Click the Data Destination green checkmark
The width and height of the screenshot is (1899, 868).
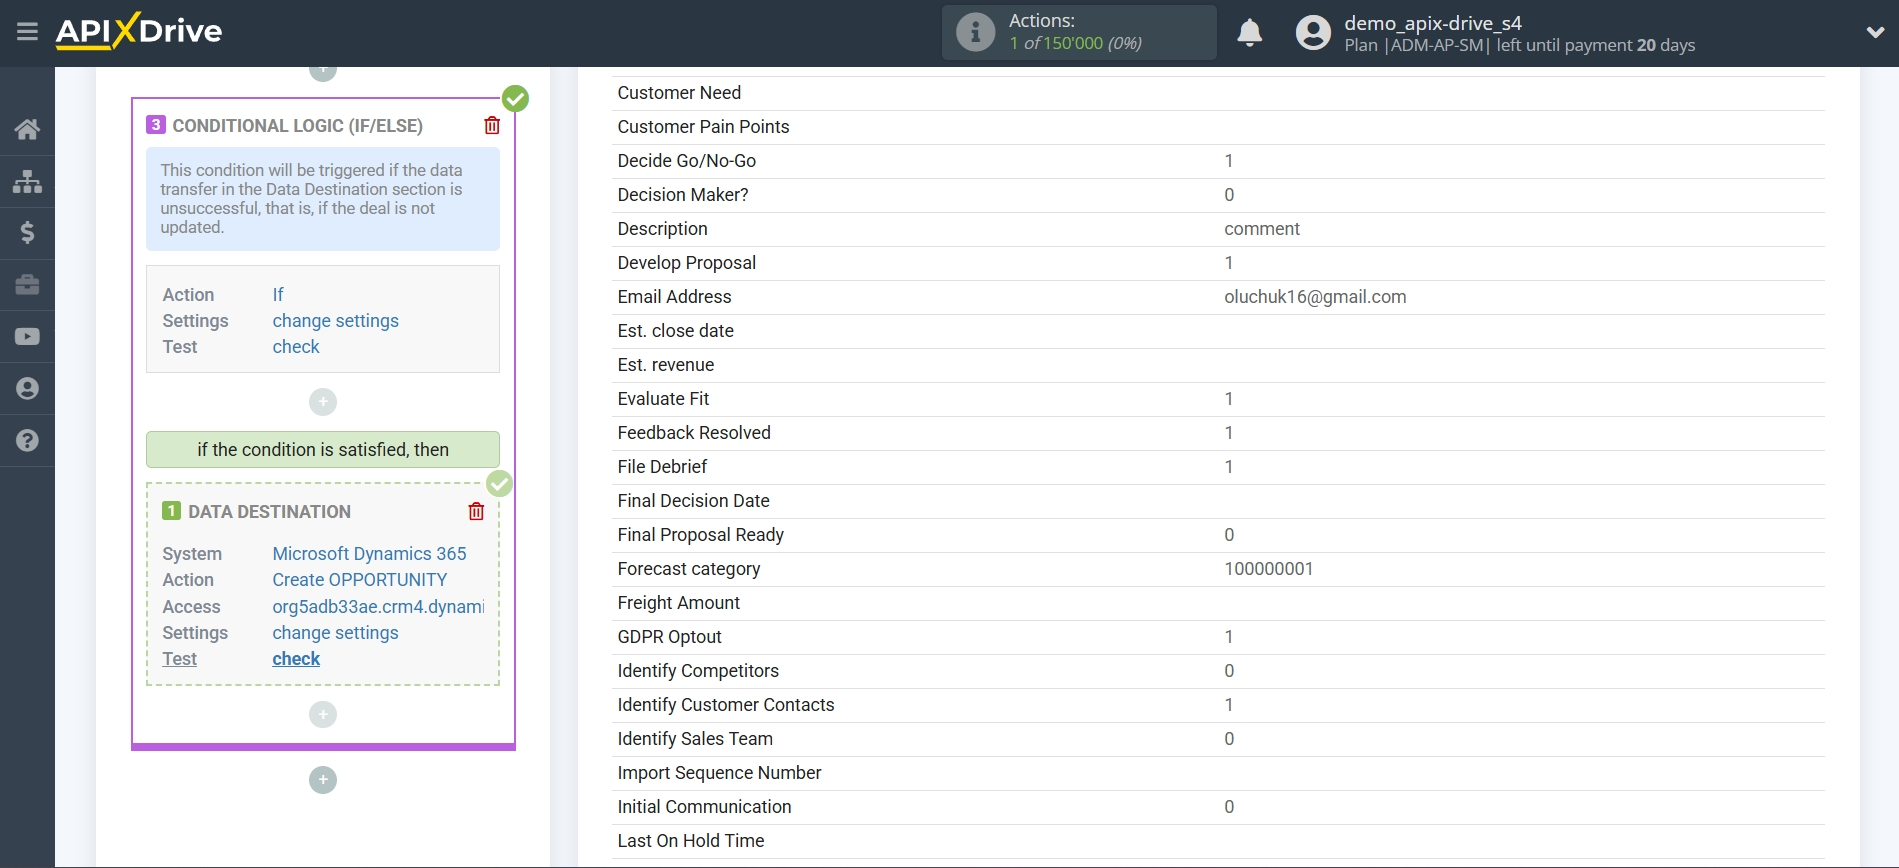pyautogui.click(x=499, y=484)
